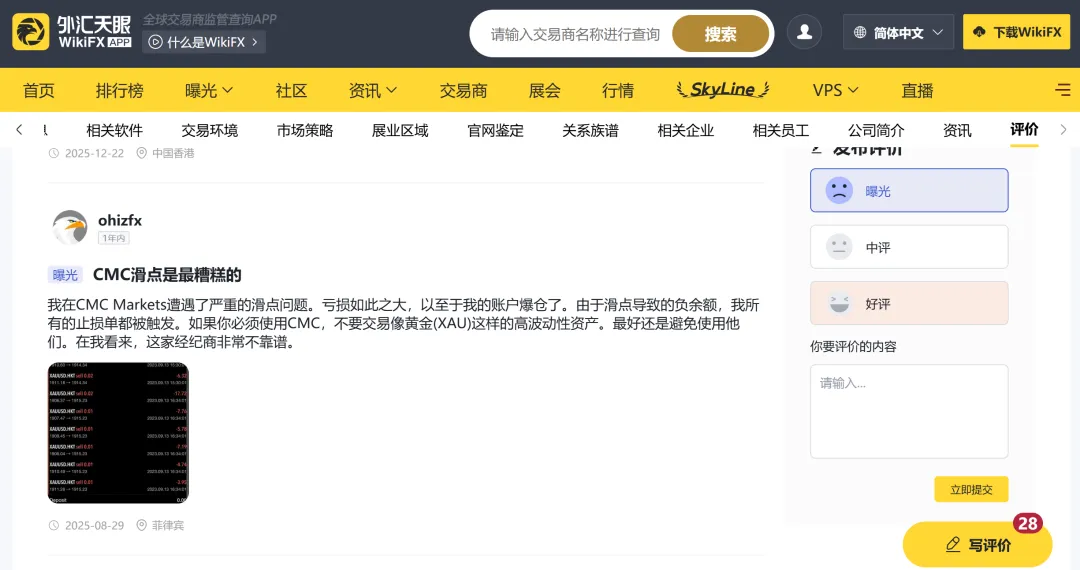
Task: Switch to the 公司简介 tab
Action: [x=875, y=130]
